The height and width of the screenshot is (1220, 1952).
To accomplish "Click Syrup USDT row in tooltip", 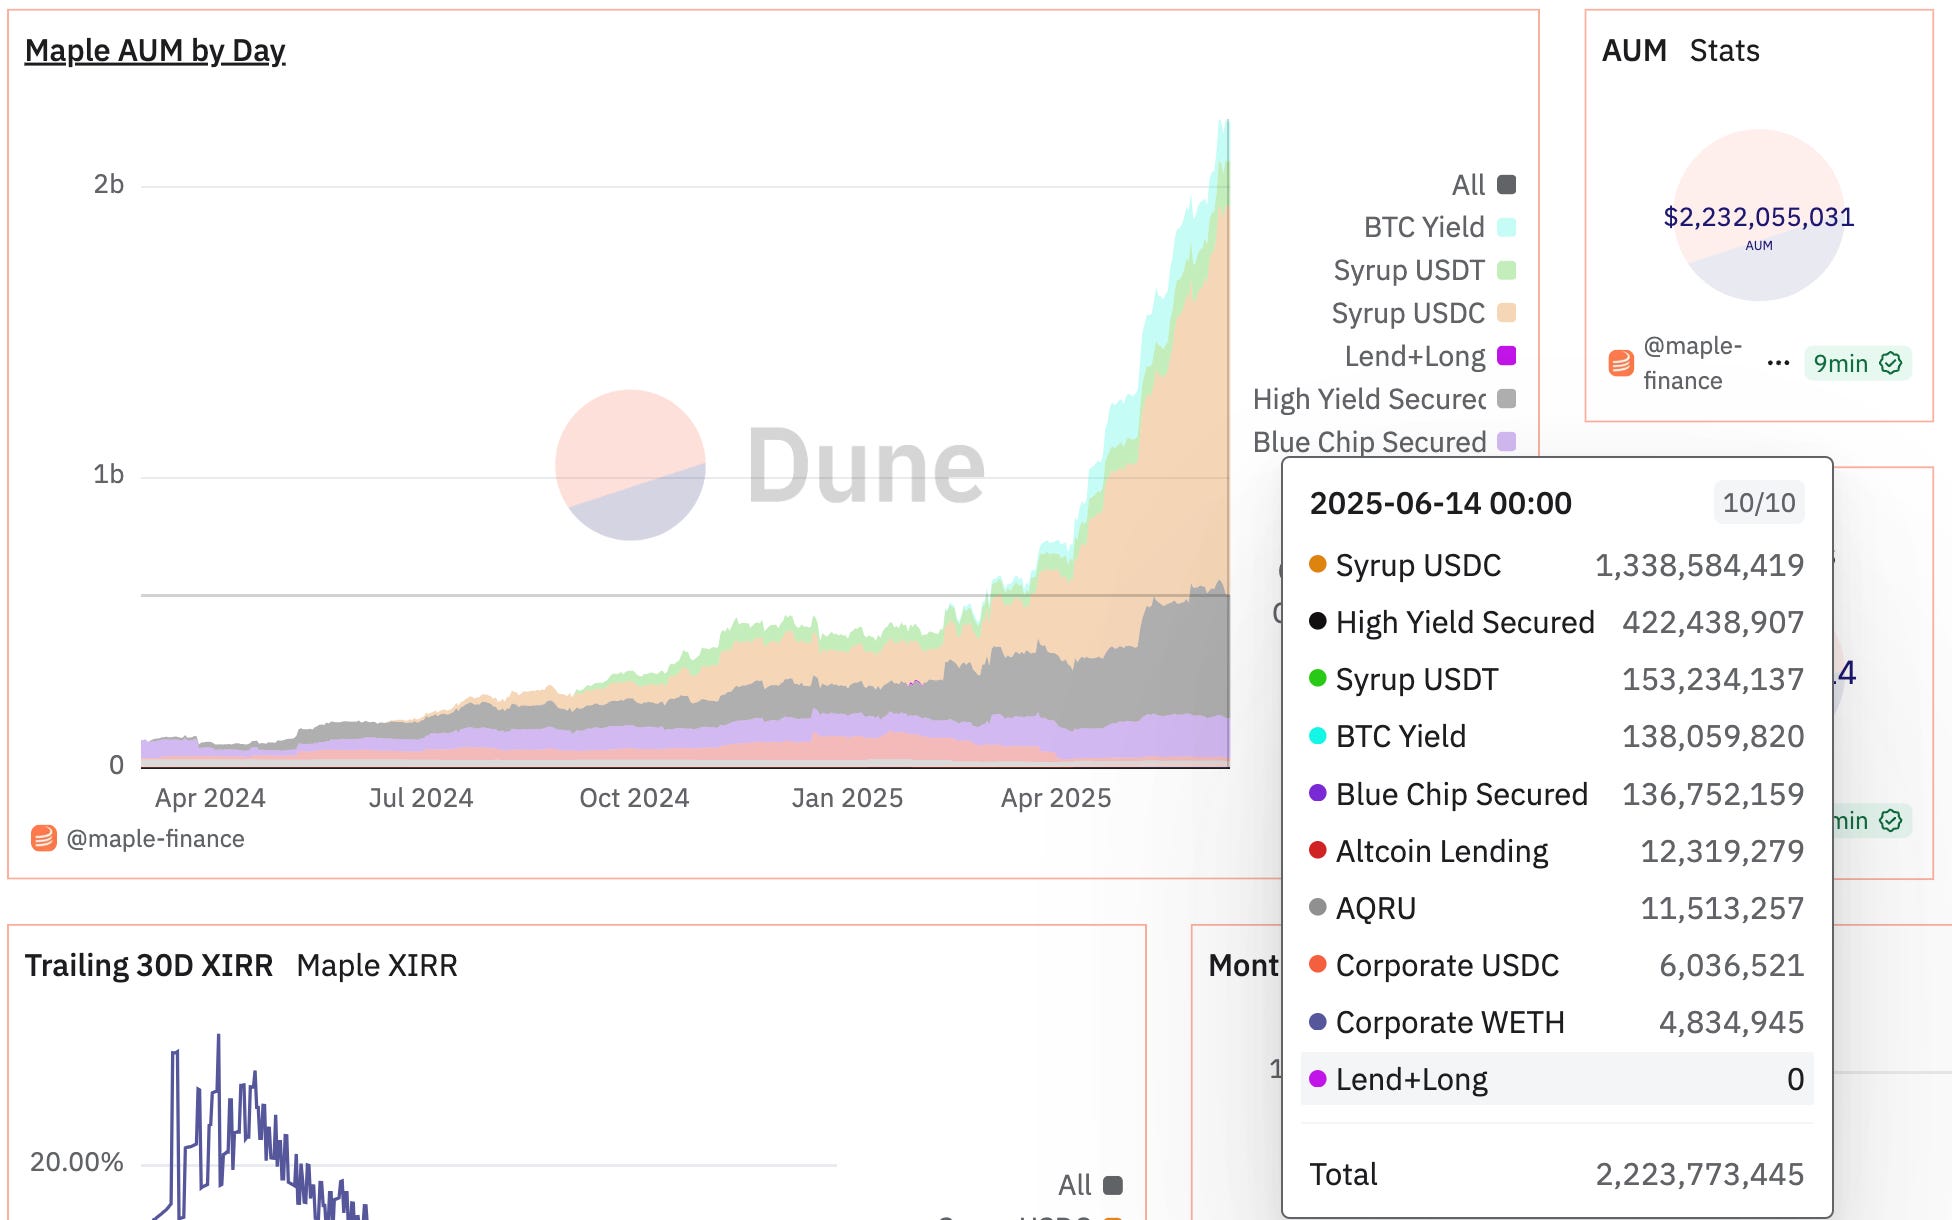I will coord(1556,680).
